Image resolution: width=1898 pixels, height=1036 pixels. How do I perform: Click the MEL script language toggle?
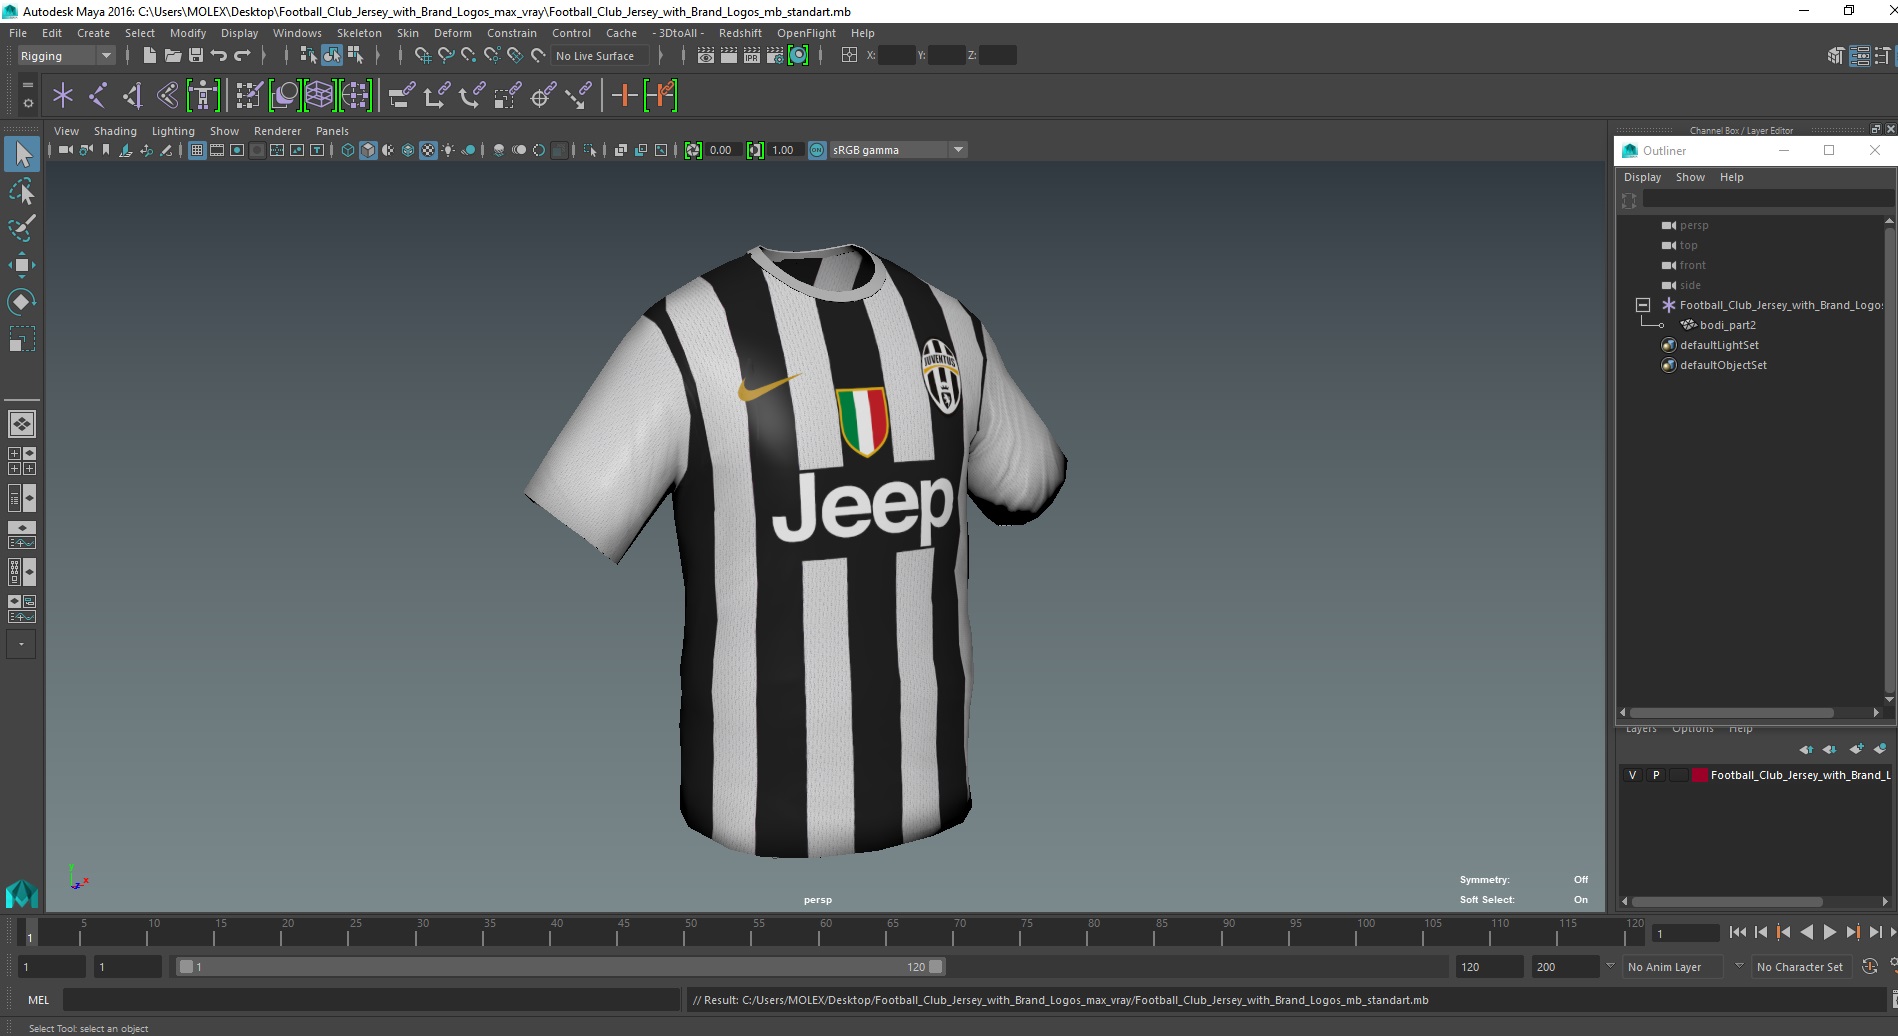coord(38,1000)
